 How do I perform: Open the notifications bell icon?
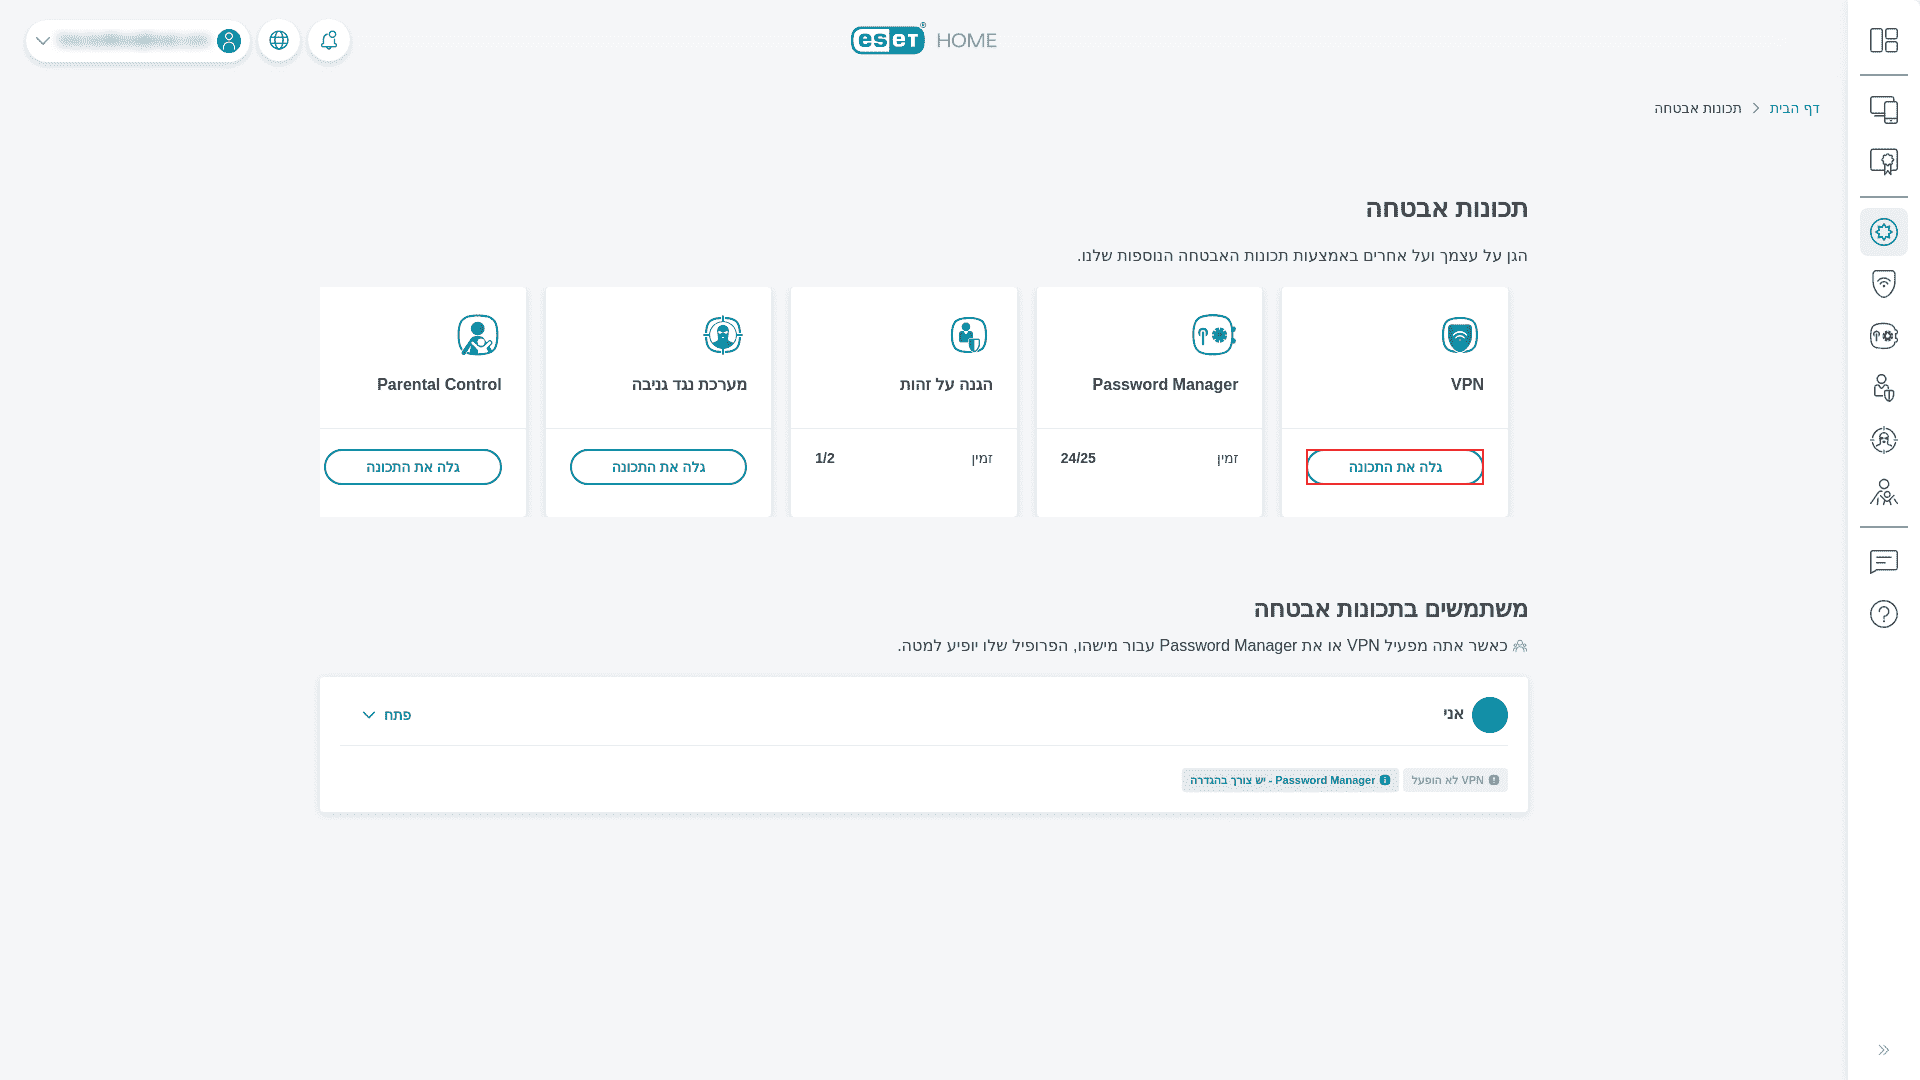pos(329,40)
